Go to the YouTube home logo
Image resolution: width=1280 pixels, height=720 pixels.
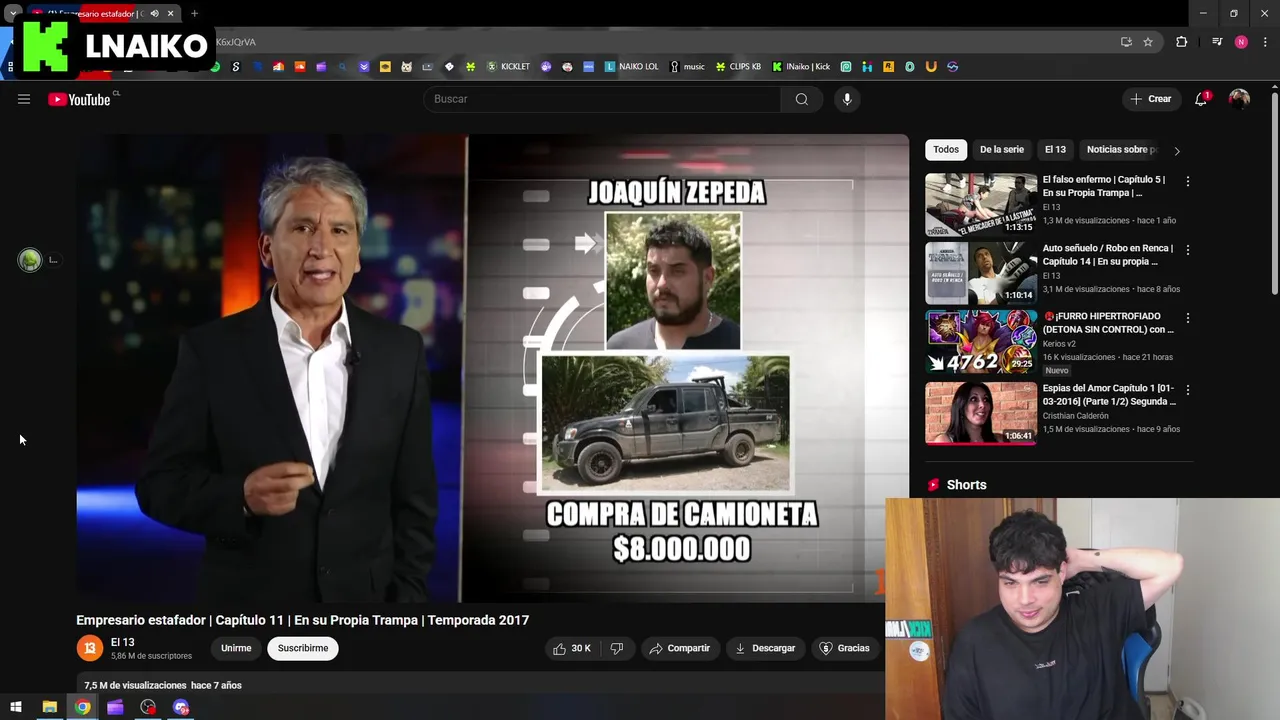pos(79,99)
